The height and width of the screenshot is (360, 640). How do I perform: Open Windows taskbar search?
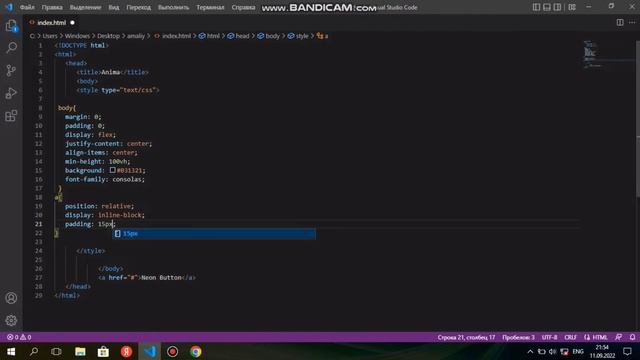pyautogui.click(x=34, y=351)
